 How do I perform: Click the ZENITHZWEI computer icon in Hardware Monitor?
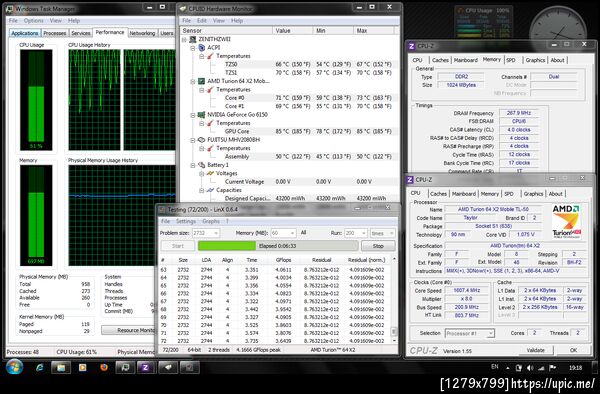tap(192, 39)
